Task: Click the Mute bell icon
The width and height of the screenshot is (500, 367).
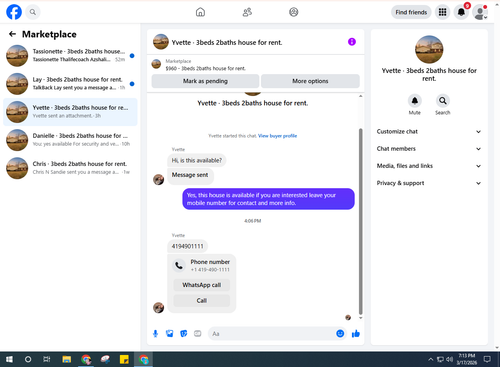Action: [415, 101]
